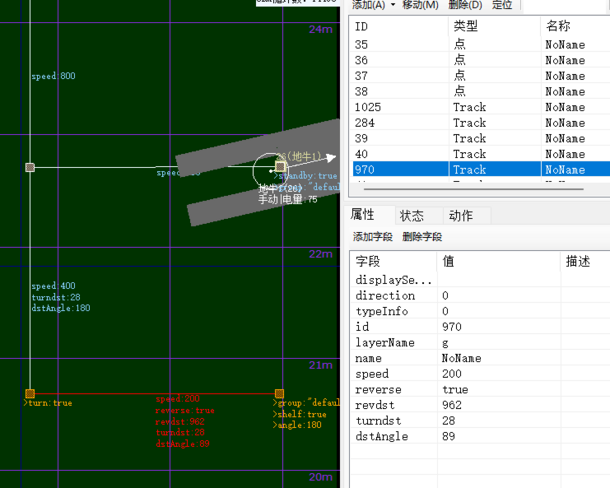Click the white vertical track labeled speed:800

point(30,100)
